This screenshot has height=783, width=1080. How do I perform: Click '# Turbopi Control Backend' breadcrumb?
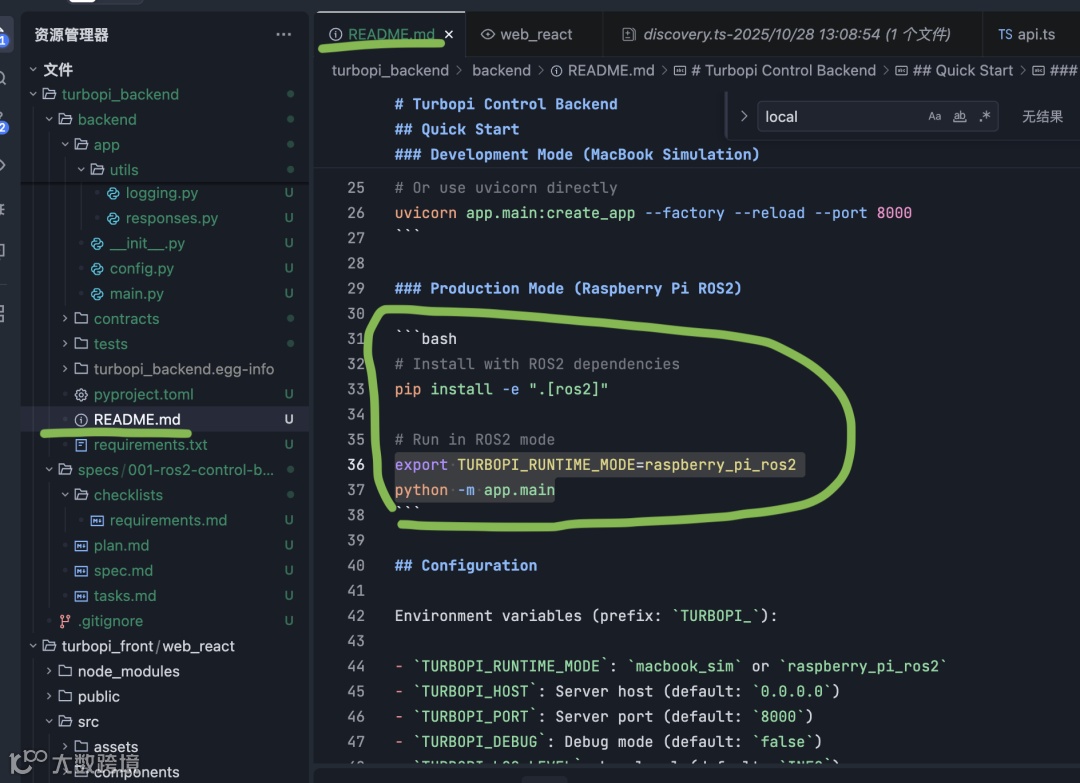tap(783, 70)
